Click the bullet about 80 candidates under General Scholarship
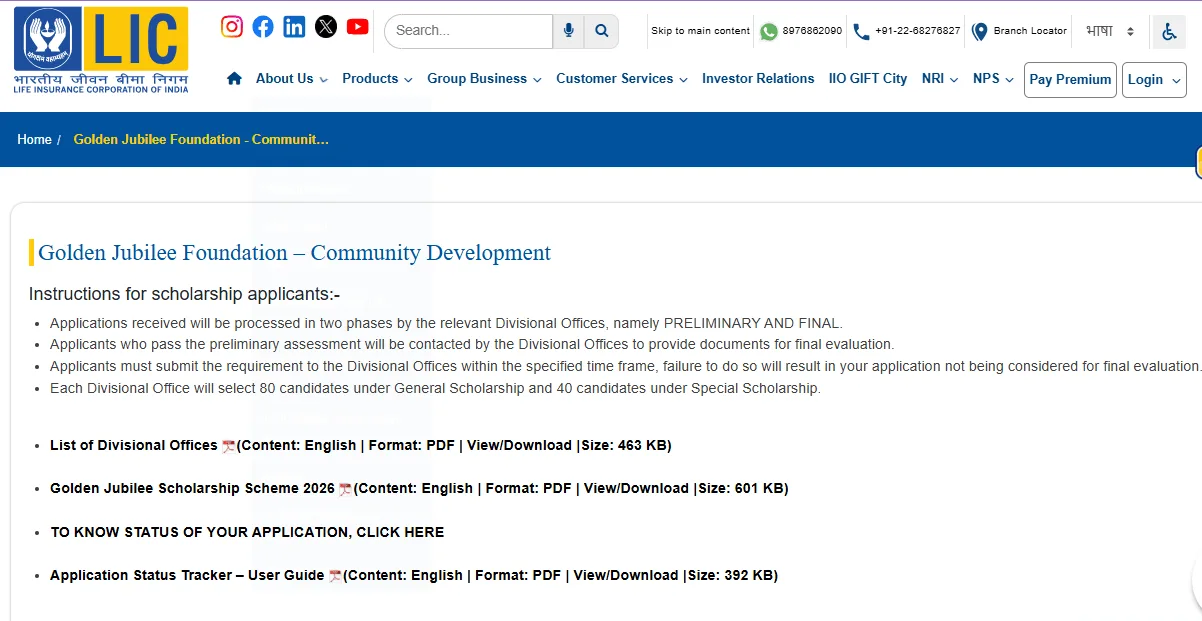The width and height of the screenshot is (1202, 621). (x=435, y=388)
